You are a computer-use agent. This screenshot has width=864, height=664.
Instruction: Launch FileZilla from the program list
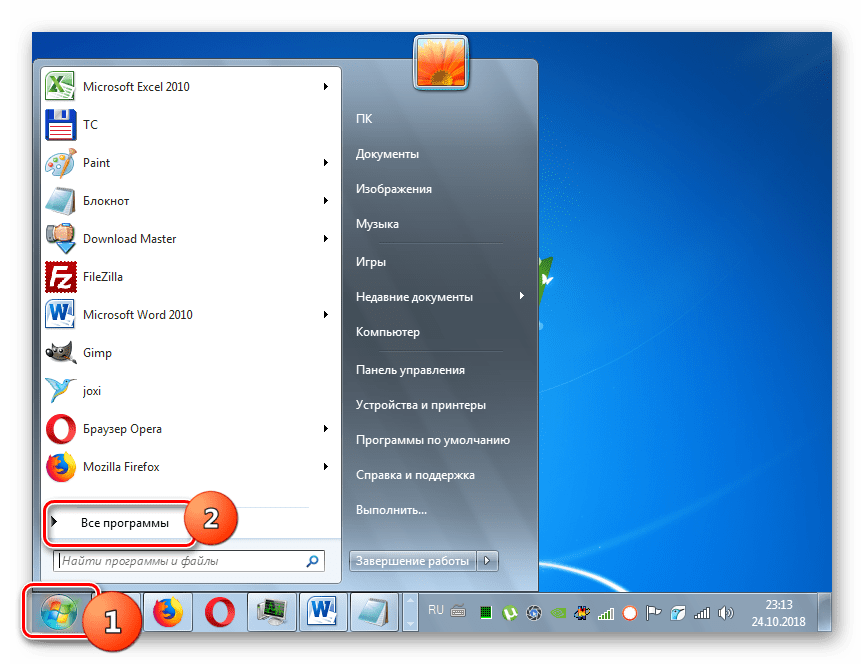(x=102, y=277)
